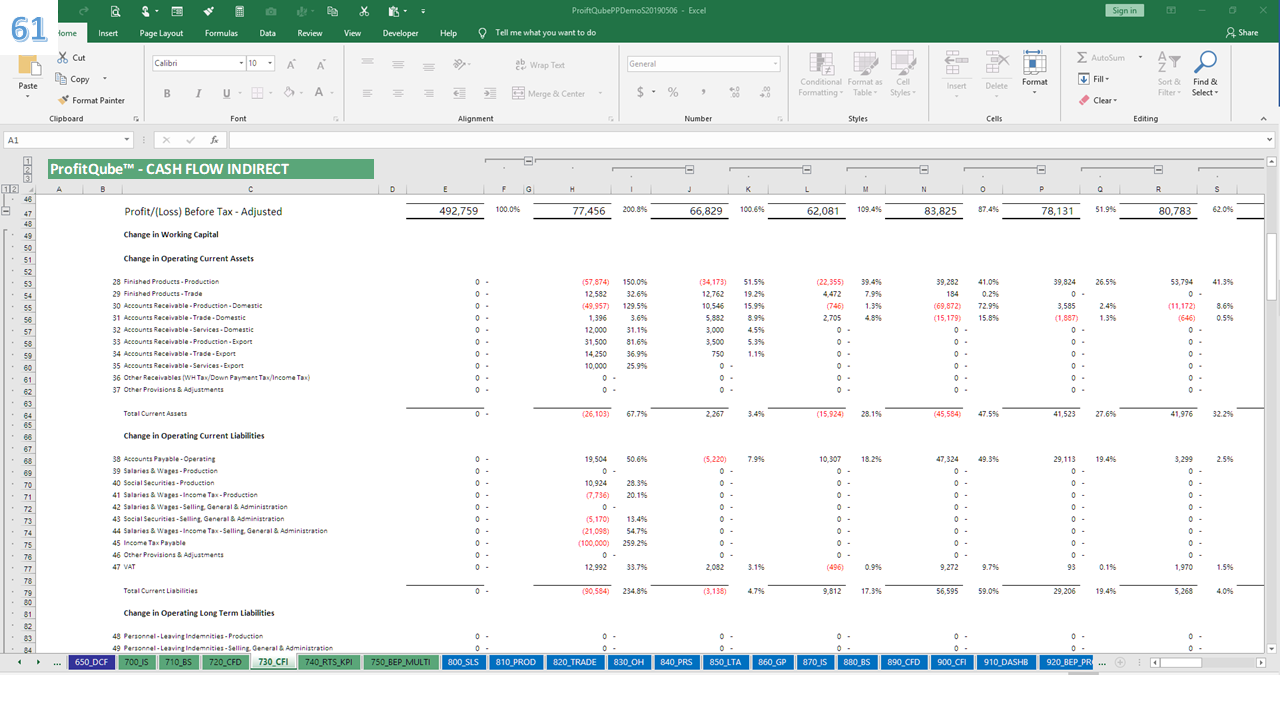The width and height of the screenshot is (1280, 720).
Task: Open the font name dropdown showing Calibri
Action: (241, 63)
